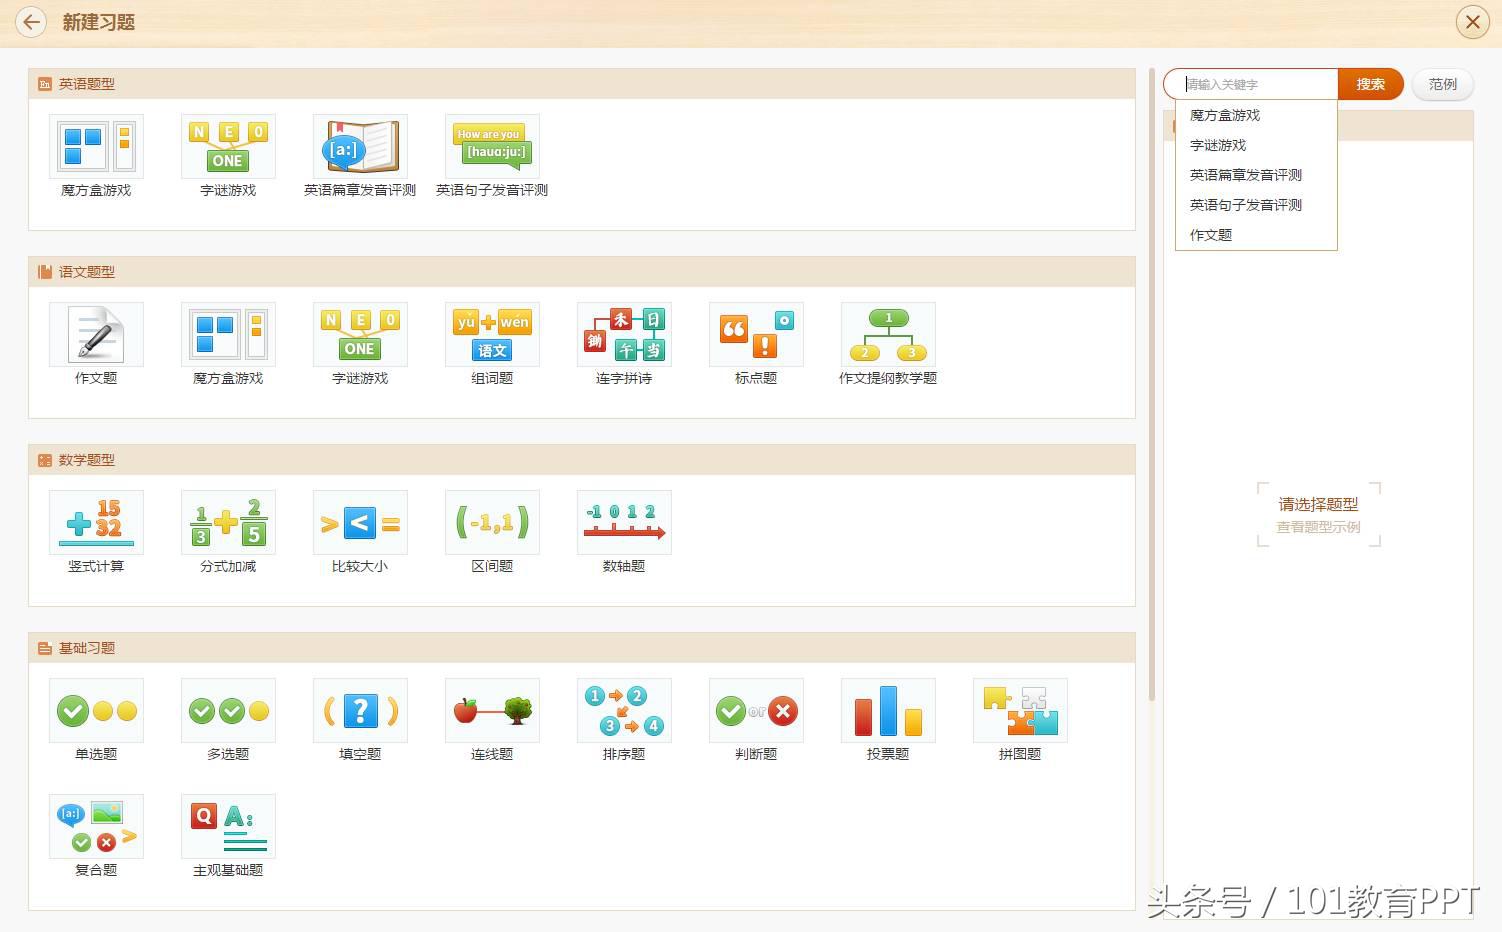Screen dimensions: 1502x932
Task: Select 字谜游戏 icon under 英语题型
Action: pyautogui.click(x=228, y=146)
